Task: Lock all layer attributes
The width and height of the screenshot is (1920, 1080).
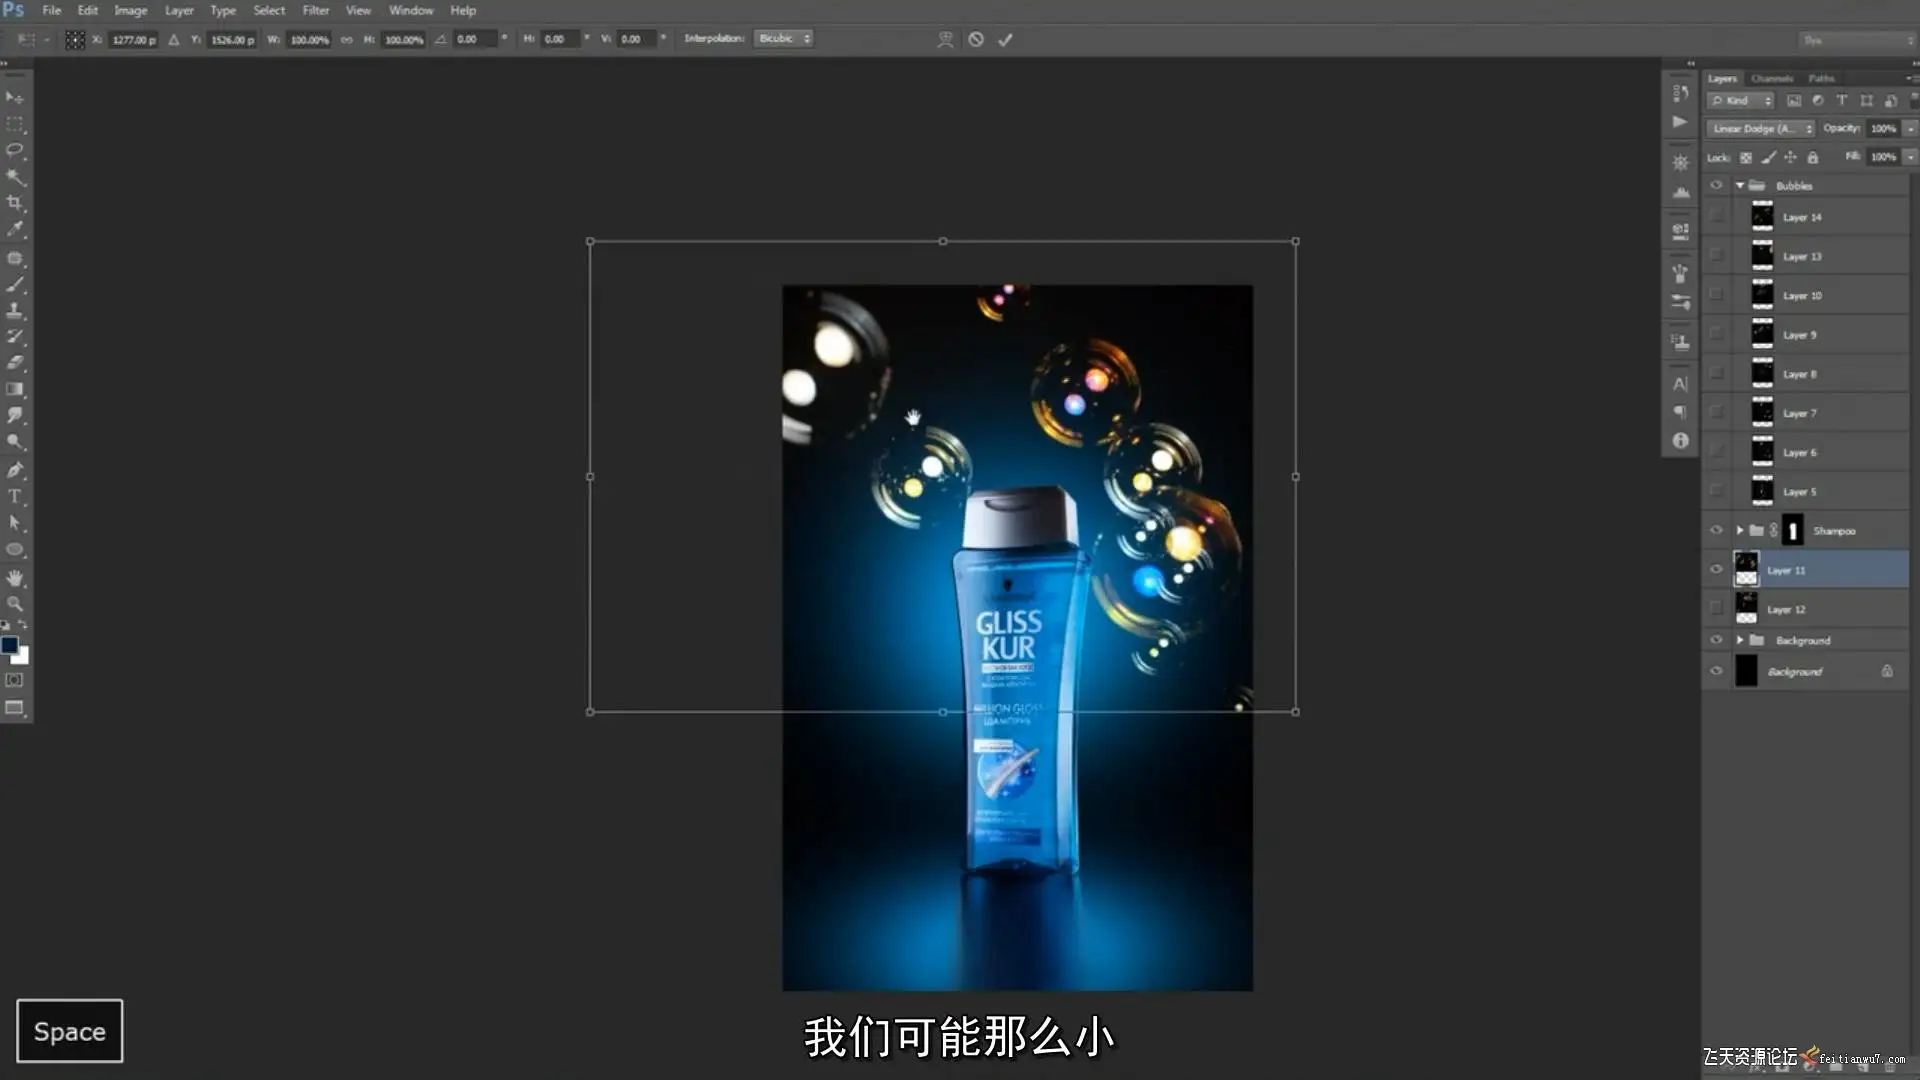Action: coord(1812,157)
